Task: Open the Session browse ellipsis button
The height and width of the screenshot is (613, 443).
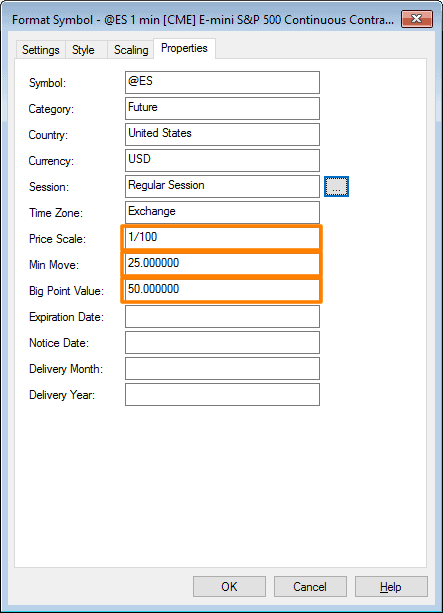Action: 336,186
